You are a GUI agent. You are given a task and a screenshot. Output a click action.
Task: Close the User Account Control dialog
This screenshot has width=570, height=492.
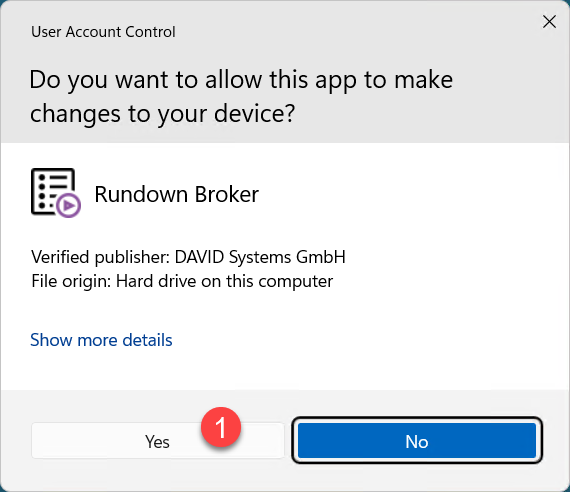(x=549, y=22)
